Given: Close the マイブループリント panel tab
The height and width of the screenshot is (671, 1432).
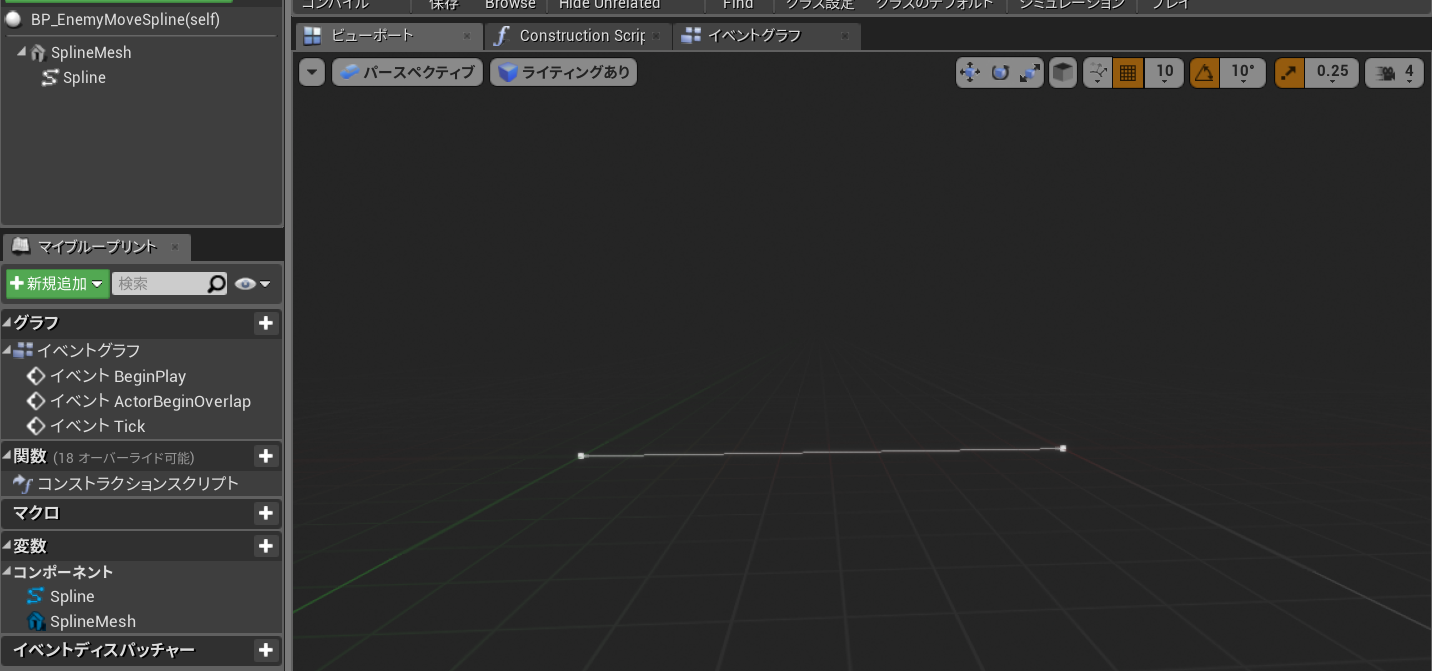Looking at the screenshot, I should pos(174,246).
